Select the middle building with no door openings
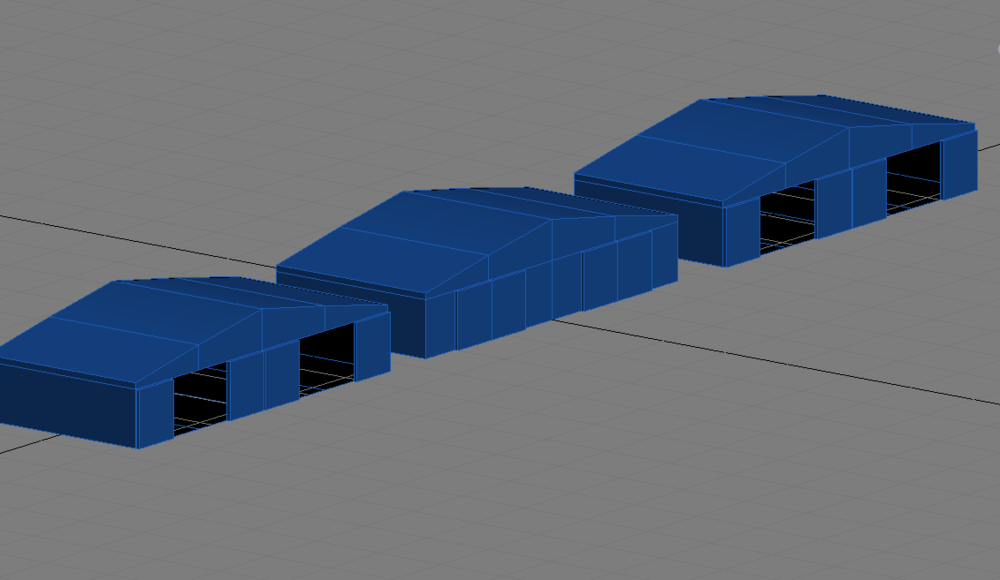Image resolution: width=1000 pixels, height=580 pixels. click(x=477, y=272)
